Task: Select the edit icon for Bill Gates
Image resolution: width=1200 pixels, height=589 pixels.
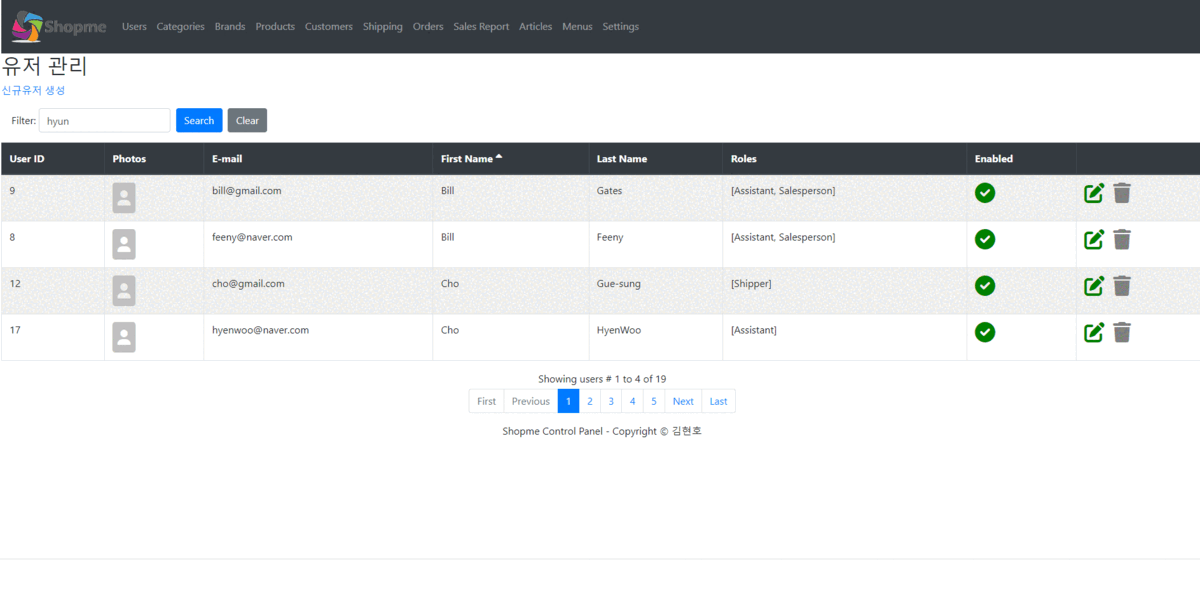Action: pyautogui.click(x=1094, y=192)
